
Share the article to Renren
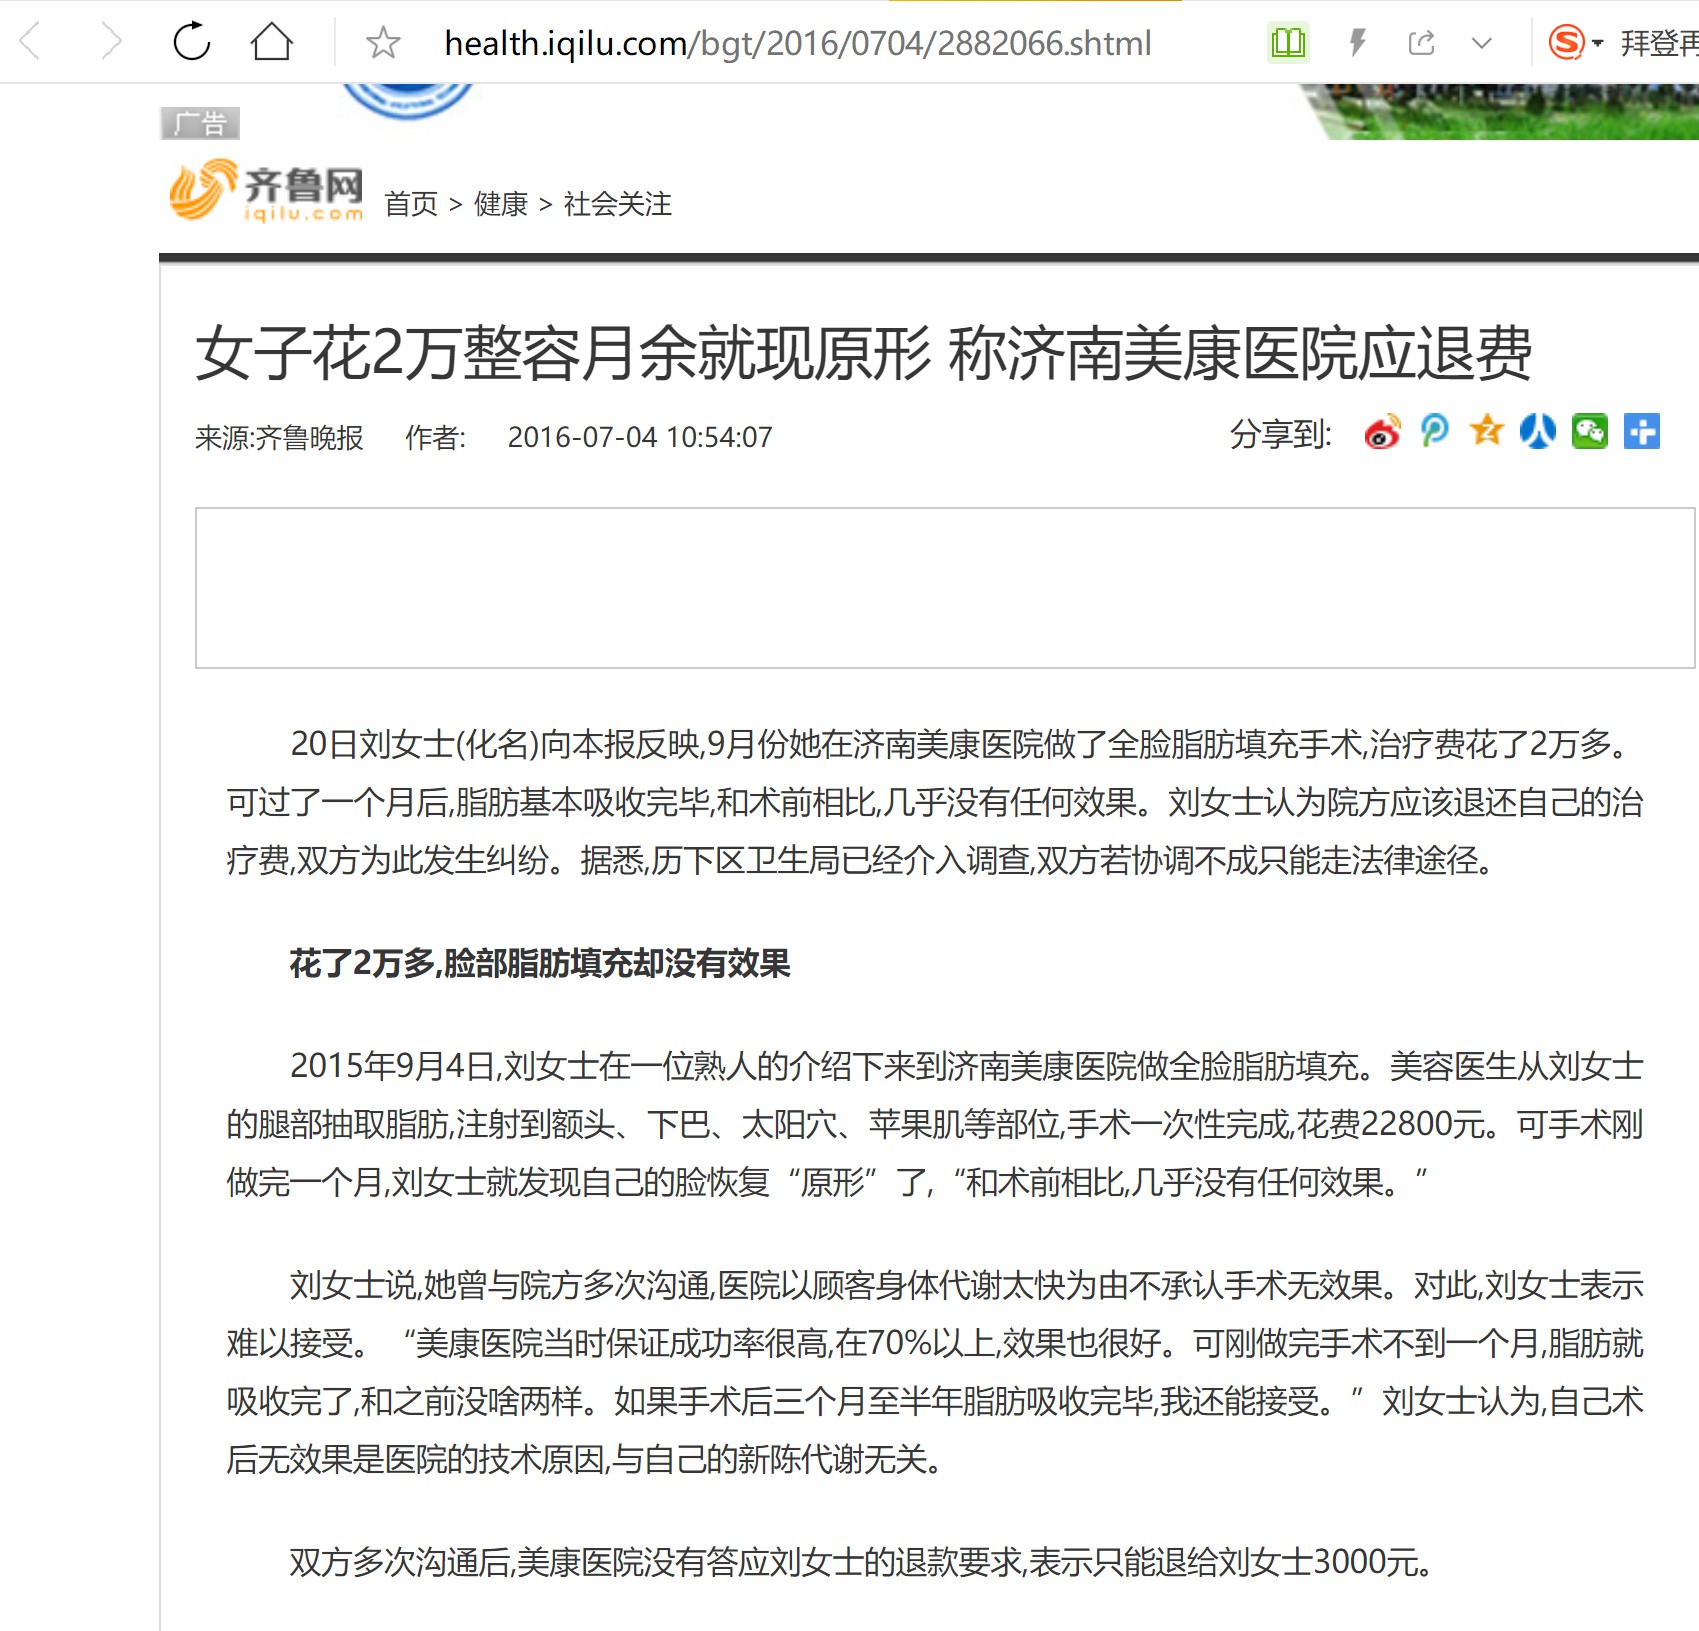(1538, 432)
